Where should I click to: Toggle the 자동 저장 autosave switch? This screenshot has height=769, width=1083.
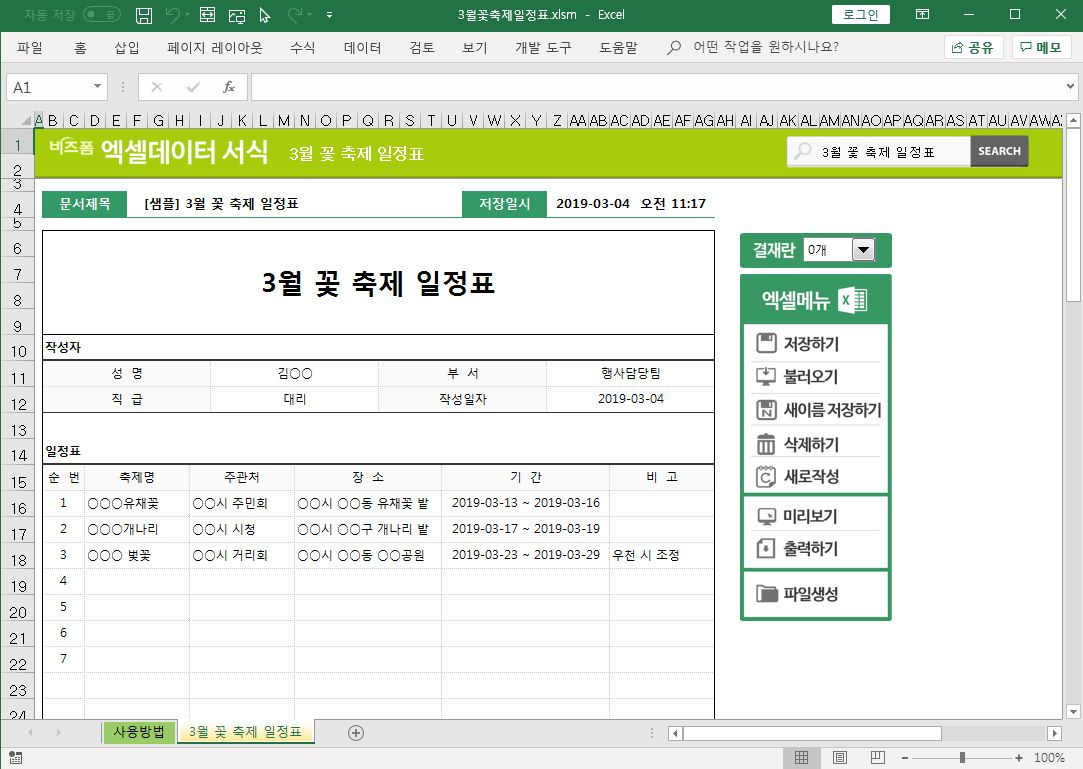(x=103, y=15)
